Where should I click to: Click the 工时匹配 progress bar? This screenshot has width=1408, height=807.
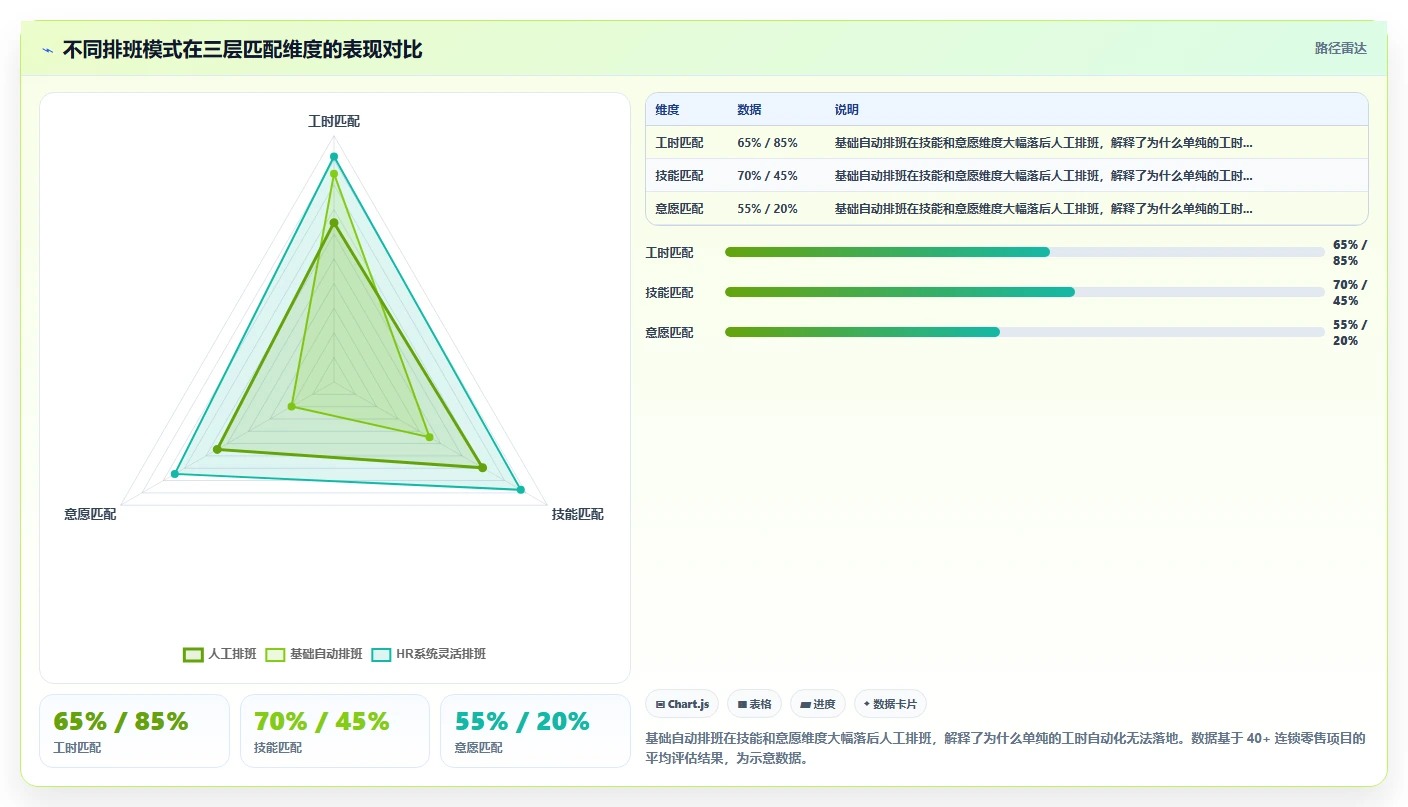point(1025,252)
